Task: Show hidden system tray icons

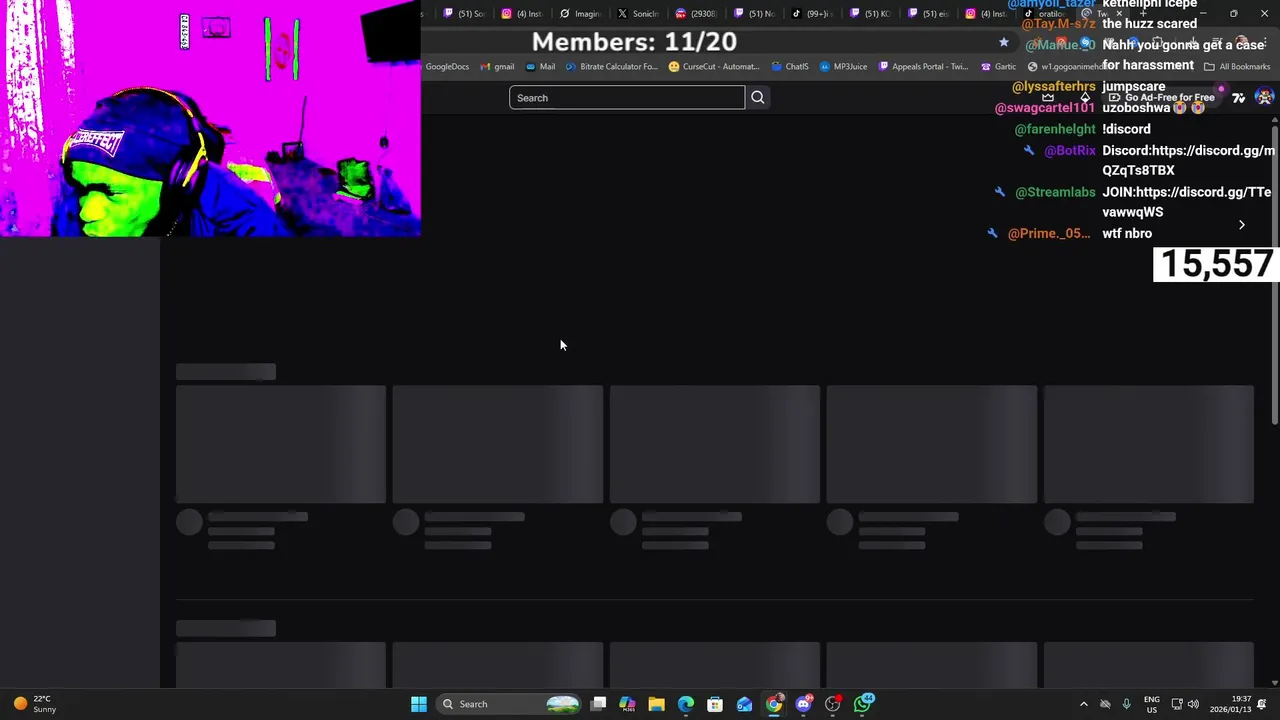Action: tap(1083, 704)
